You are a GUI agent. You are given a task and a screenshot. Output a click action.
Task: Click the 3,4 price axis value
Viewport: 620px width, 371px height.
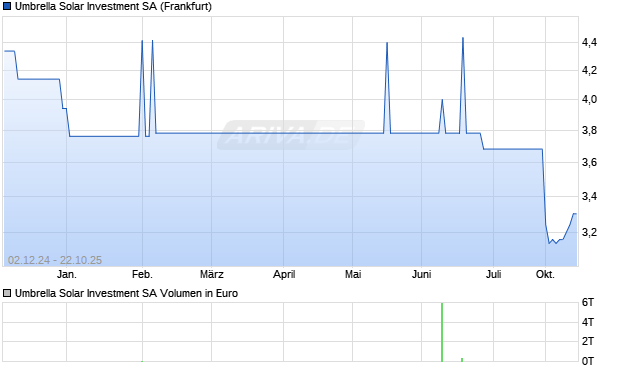(x=589, y=197)
